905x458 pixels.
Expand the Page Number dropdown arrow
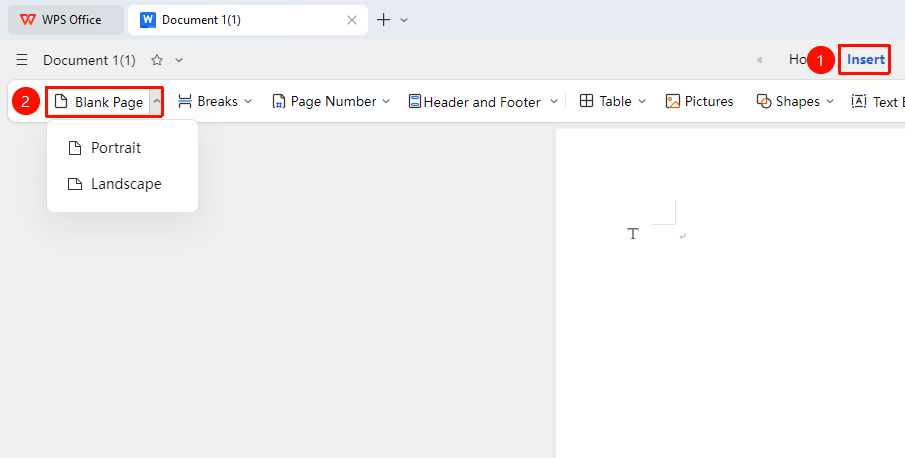pyautogui.click(x=386, y=102)
